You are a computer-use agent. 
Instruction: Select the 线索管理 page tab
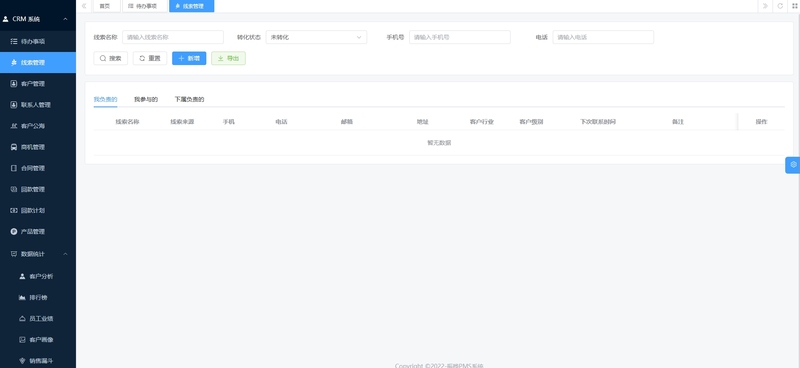(x=191, y=6)
